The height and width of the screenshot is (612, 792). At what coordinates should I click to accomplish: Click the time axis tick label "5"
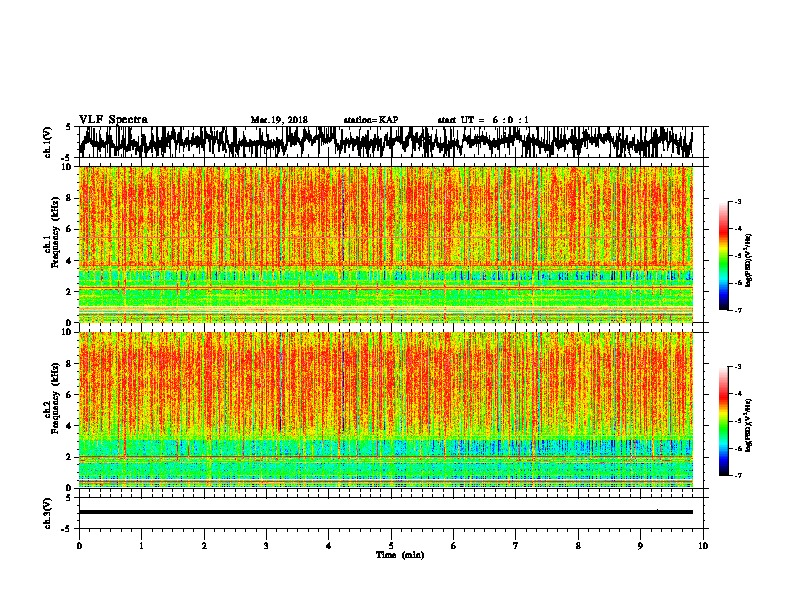(391, 546)
